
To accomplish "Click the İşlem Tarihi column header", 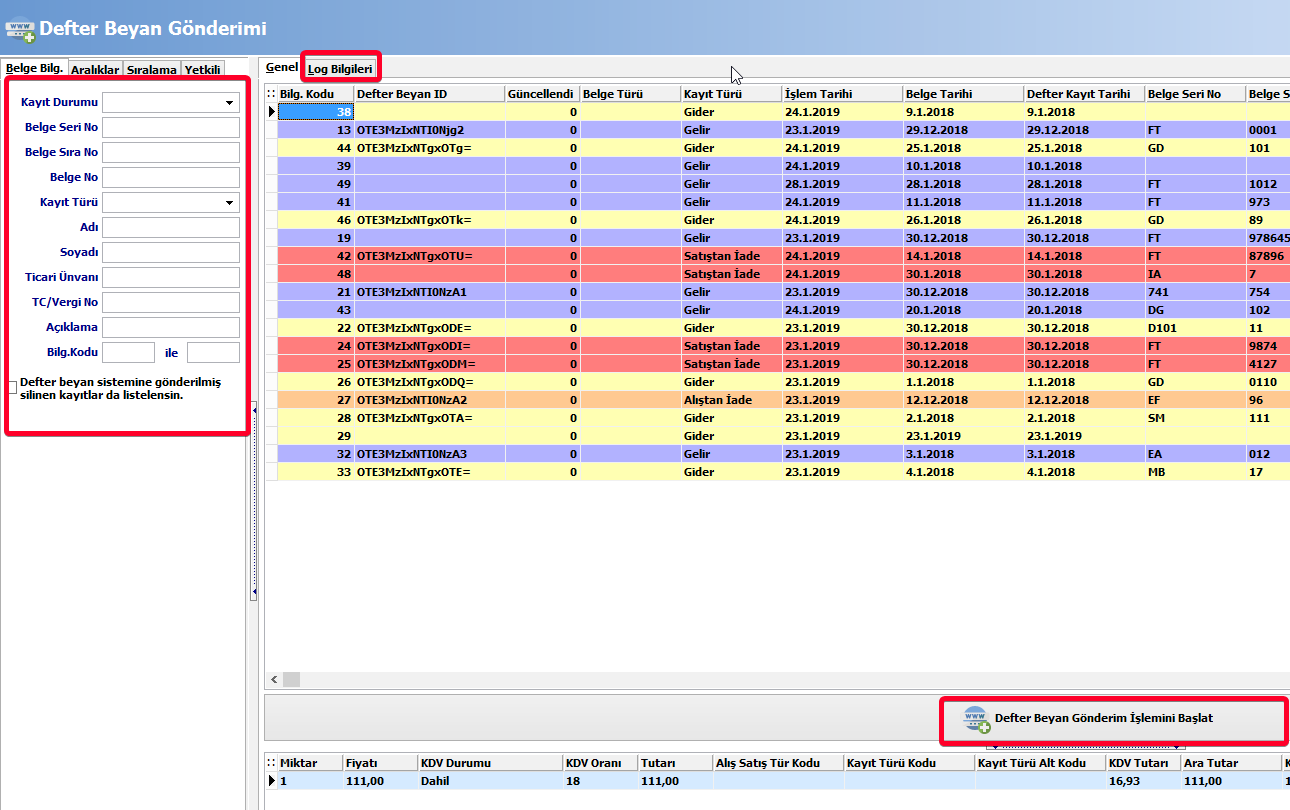I will point(842,94).
